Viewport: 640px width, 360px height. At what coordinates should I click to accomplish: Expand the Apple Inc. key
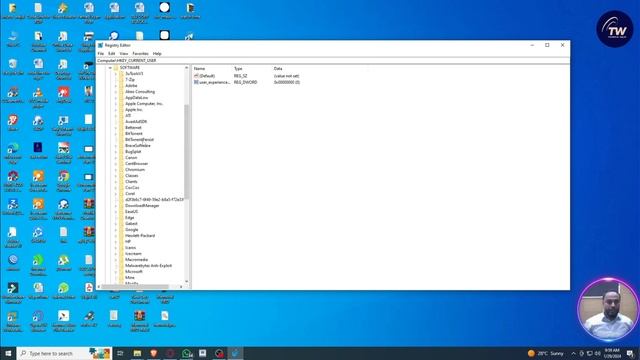click(x=116, y=110)
